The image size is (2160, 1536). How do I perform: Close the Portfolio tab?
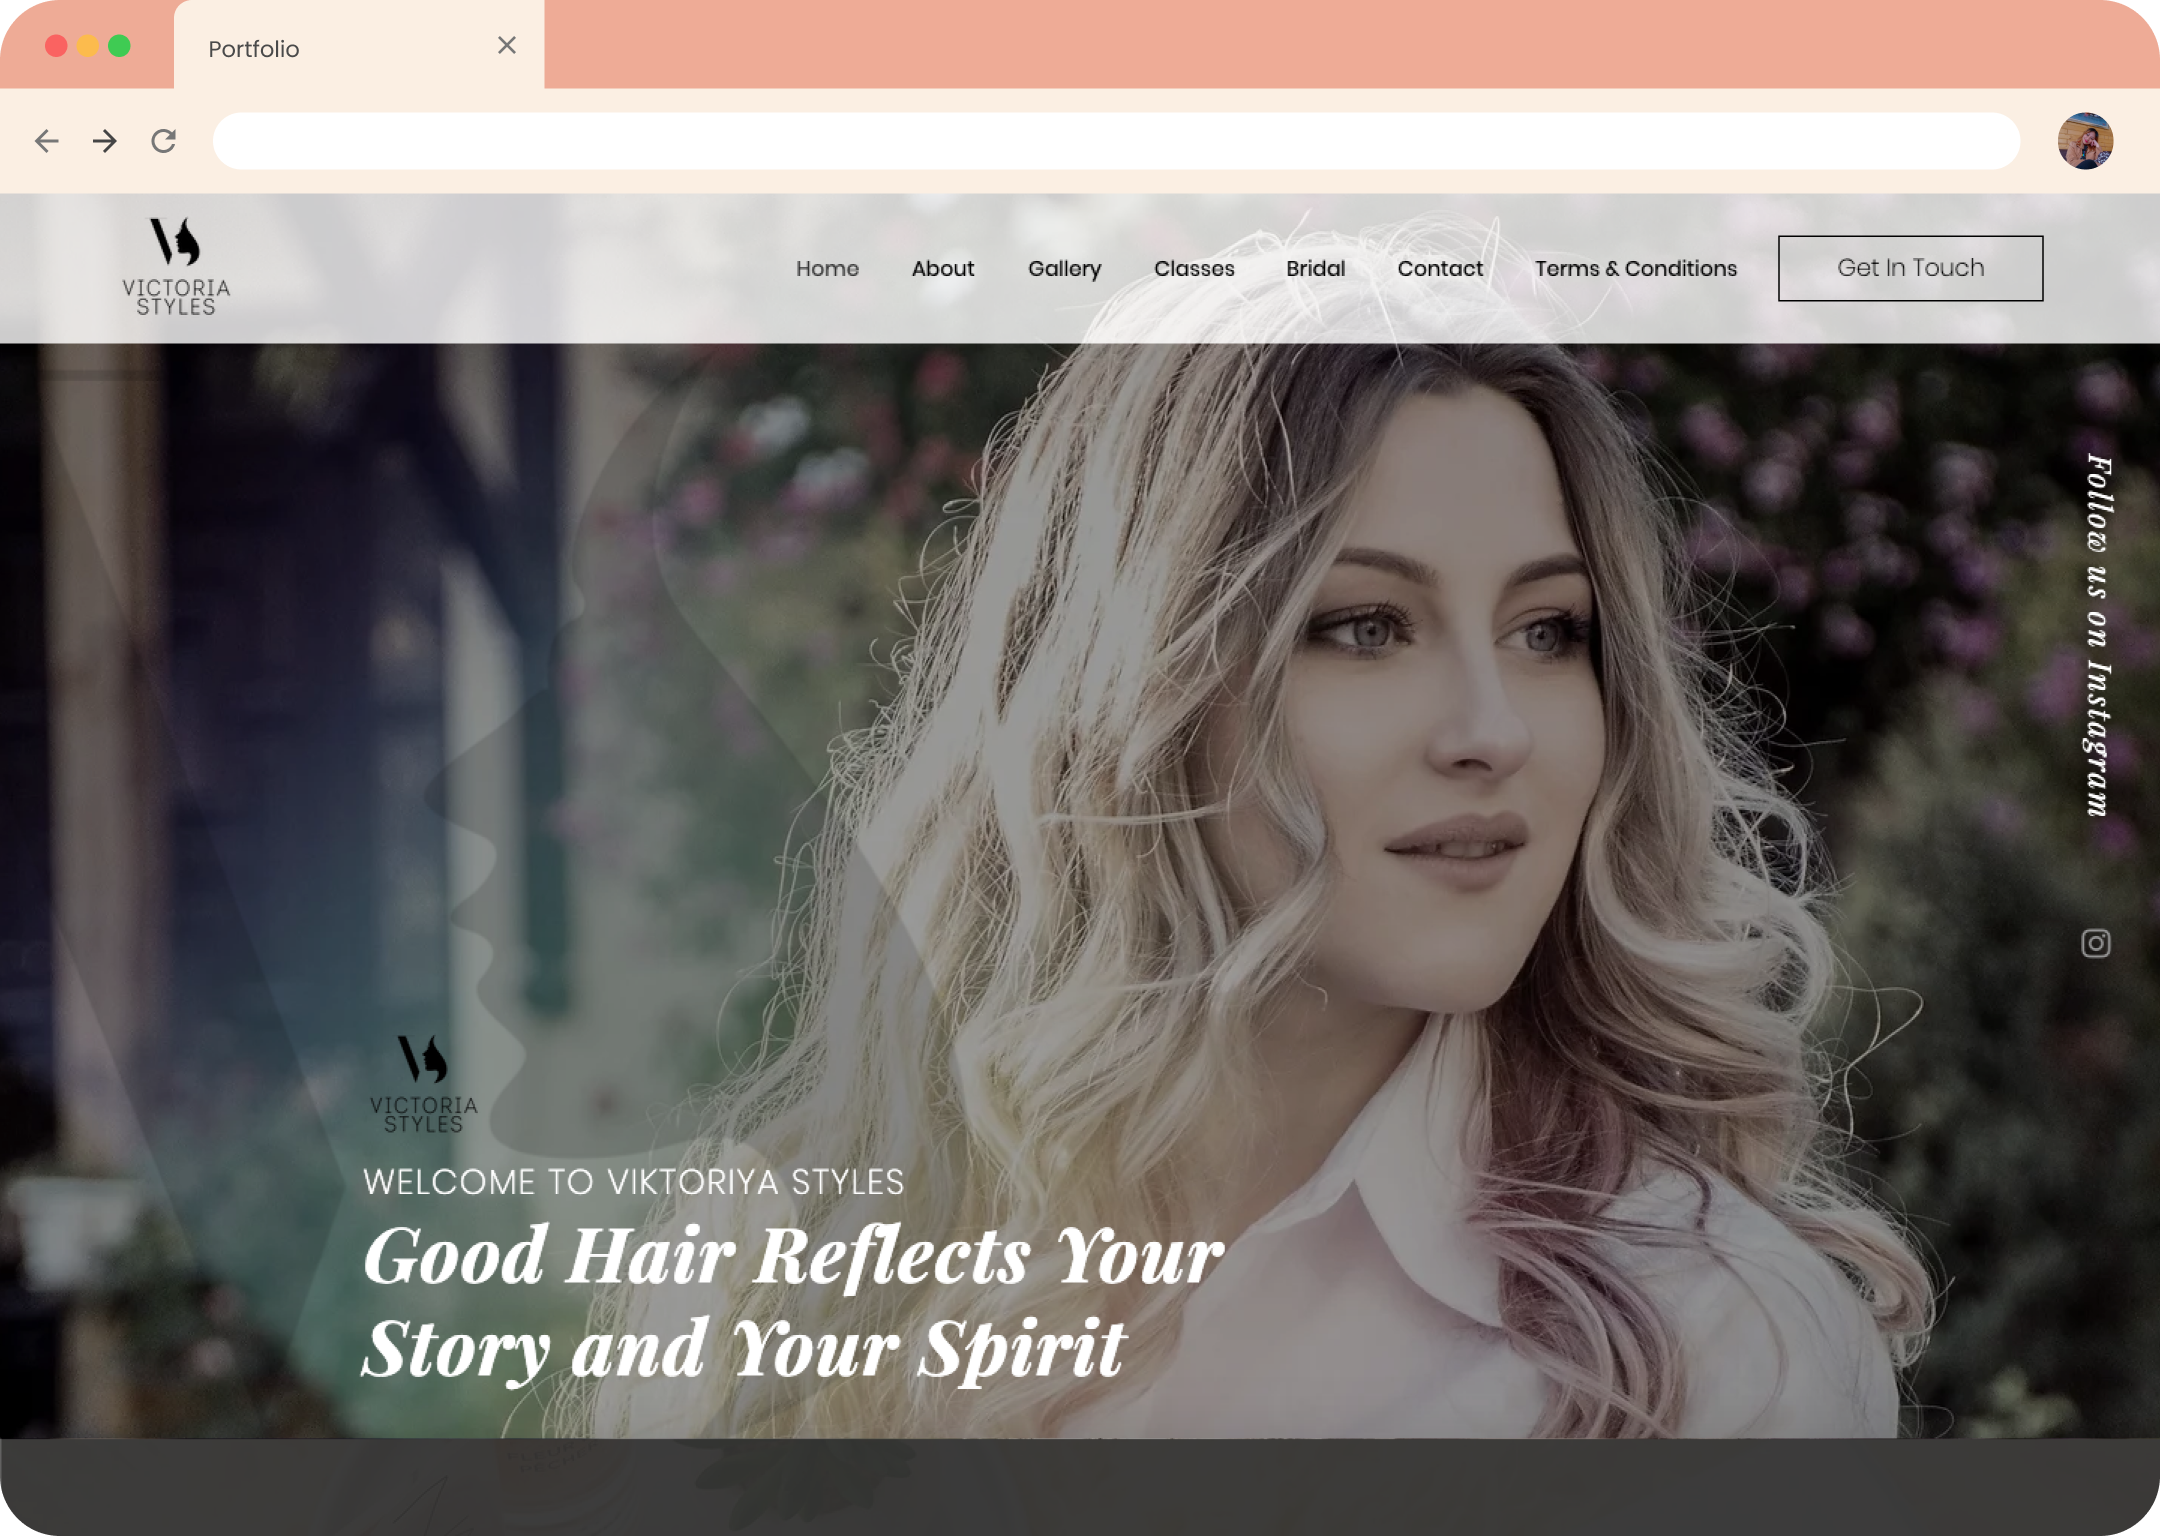coord(507,46)
